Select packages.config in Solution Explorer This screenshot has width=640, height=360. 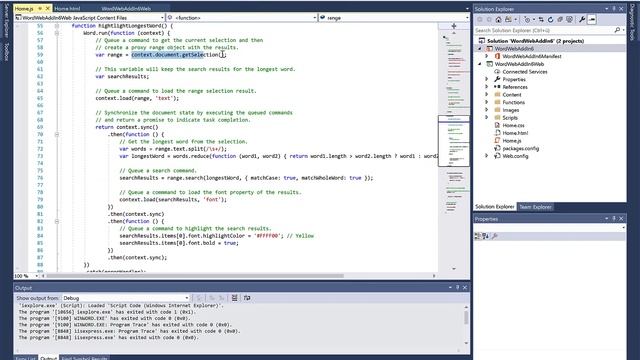click(520, 148)
